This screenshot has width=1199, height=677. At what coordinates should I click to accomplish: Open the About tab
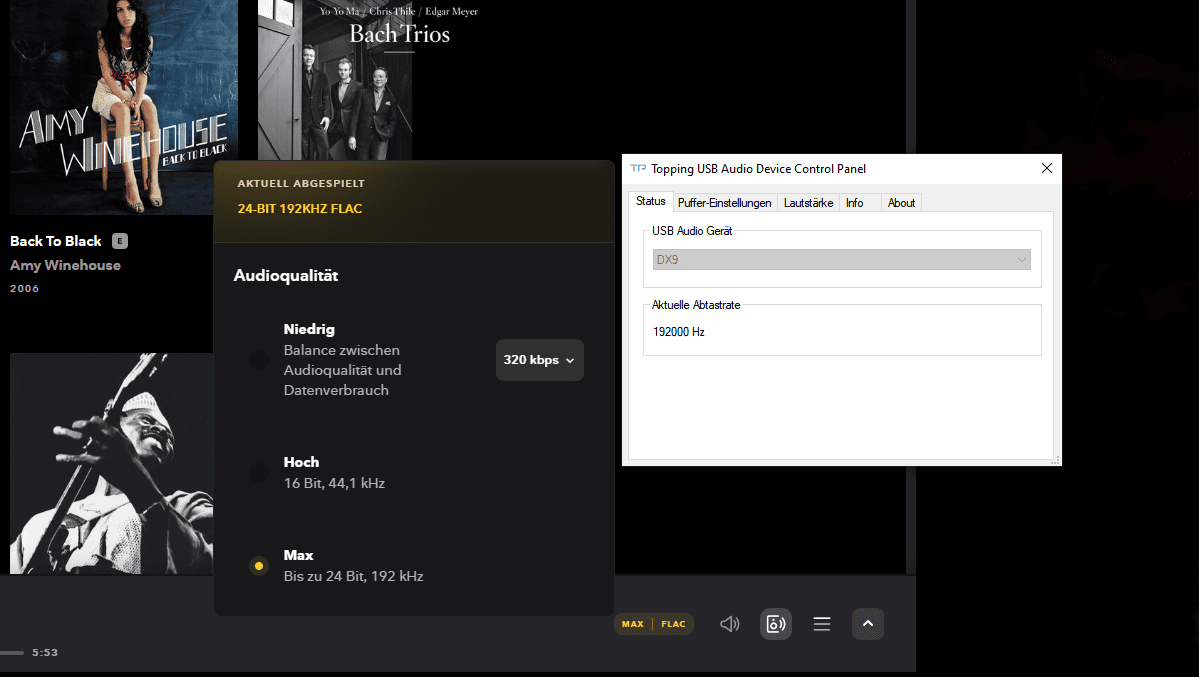click(902, 203)
